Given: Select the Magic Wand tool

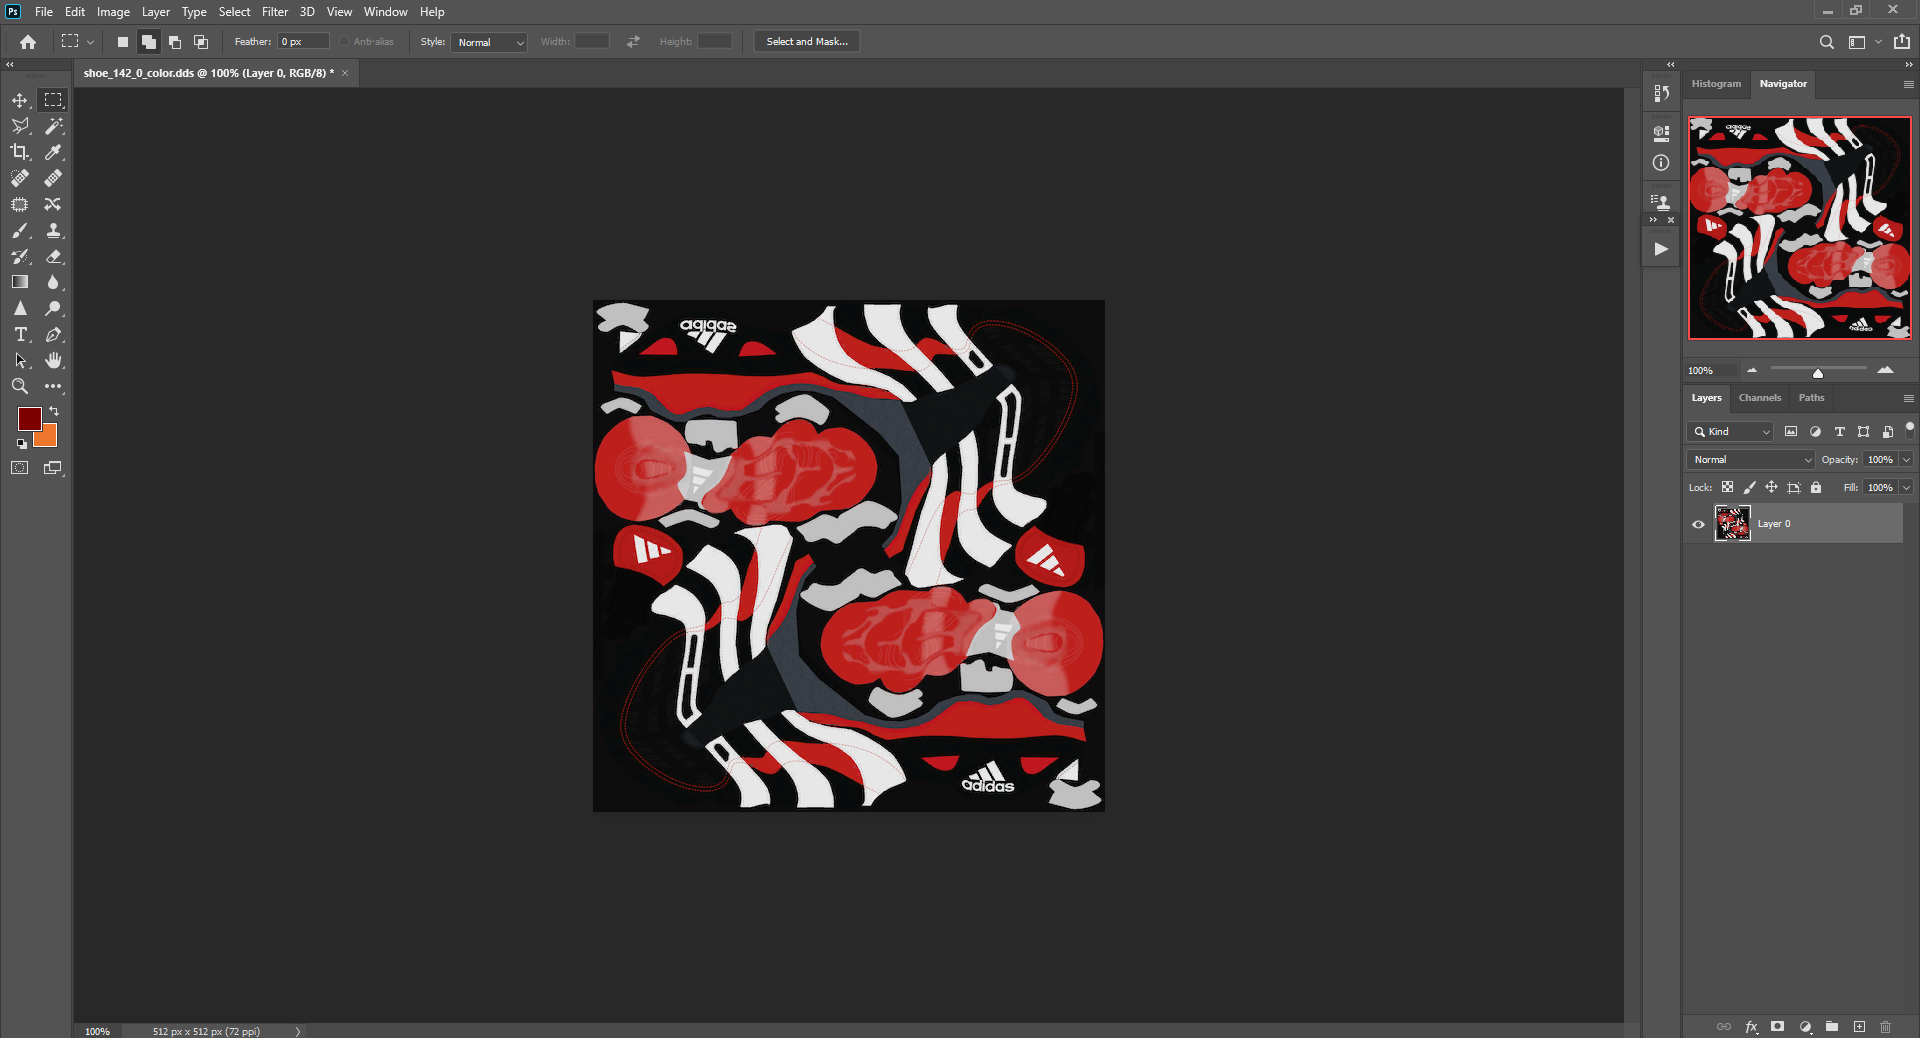Looking at the screenshot, I should (53, 126).
